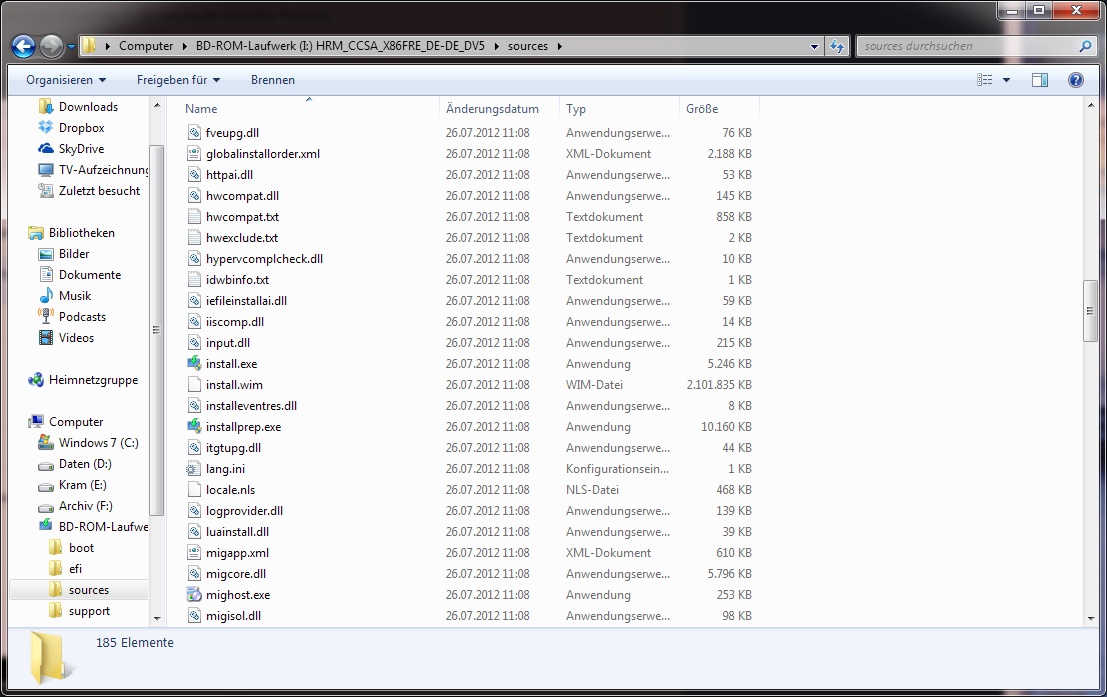
Task: Click the Brennen button
Action: (273, 80)
